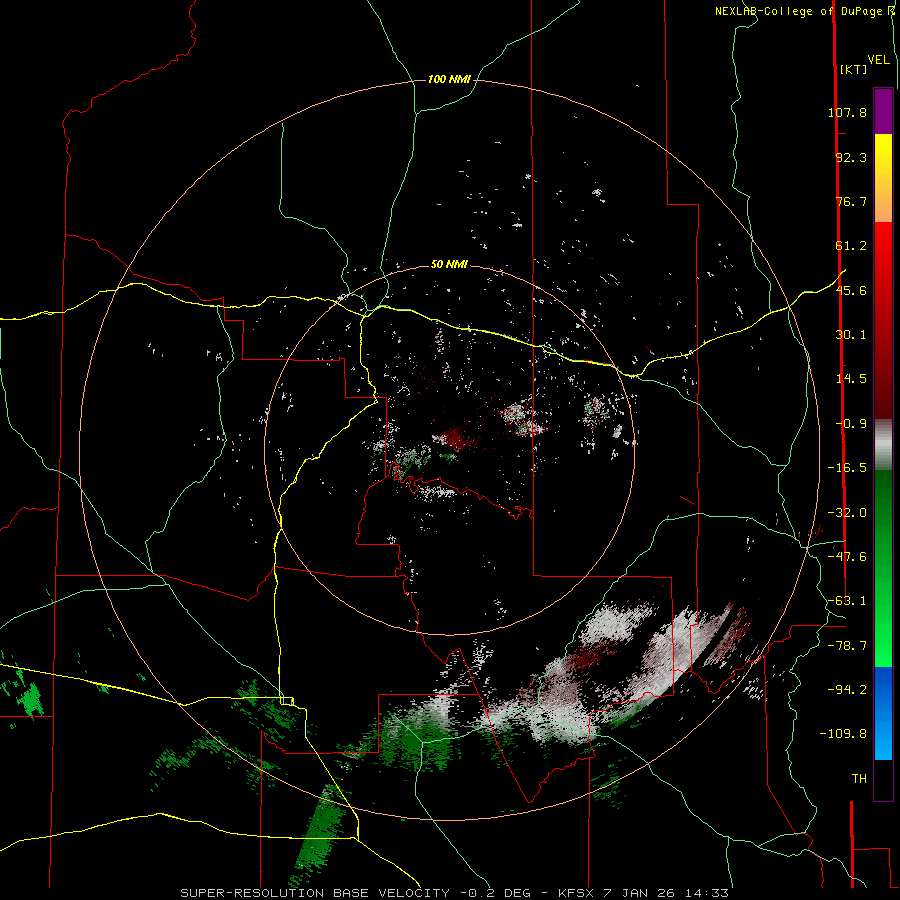Click the 61.2 legend value
Viewport: 900px width, 900px height.
pyautogui.click(x=851, y=246)
